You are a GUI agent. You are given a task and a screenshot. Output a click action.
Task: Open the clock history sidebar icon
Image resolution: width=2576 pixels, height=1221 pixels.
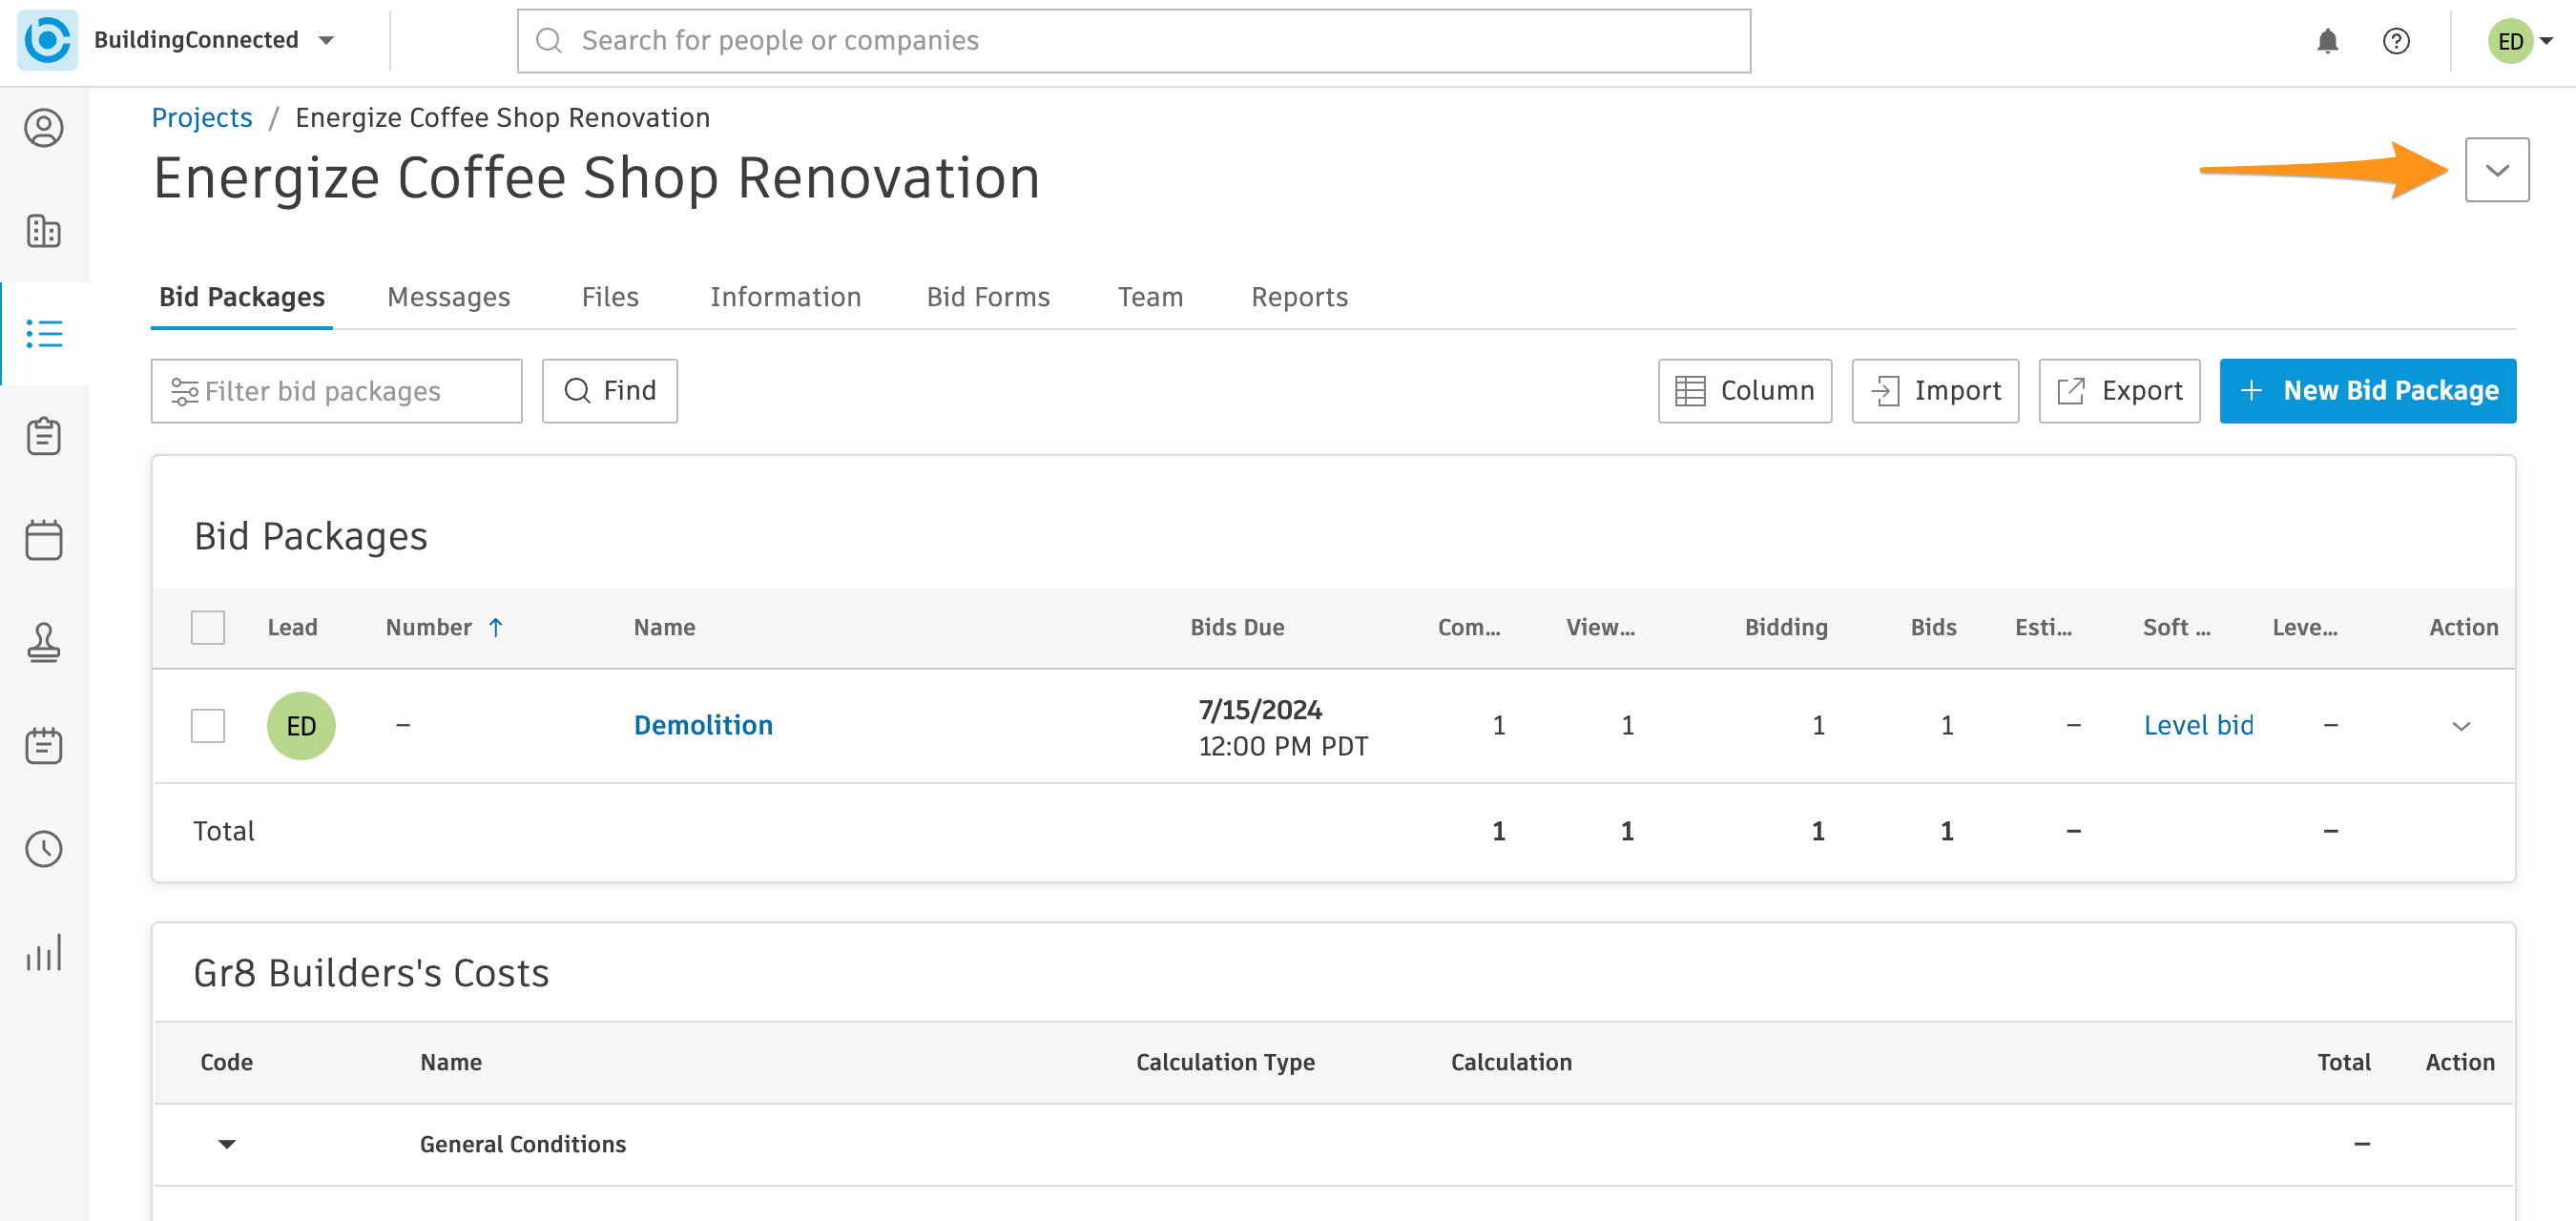click(x=44, y=849)
